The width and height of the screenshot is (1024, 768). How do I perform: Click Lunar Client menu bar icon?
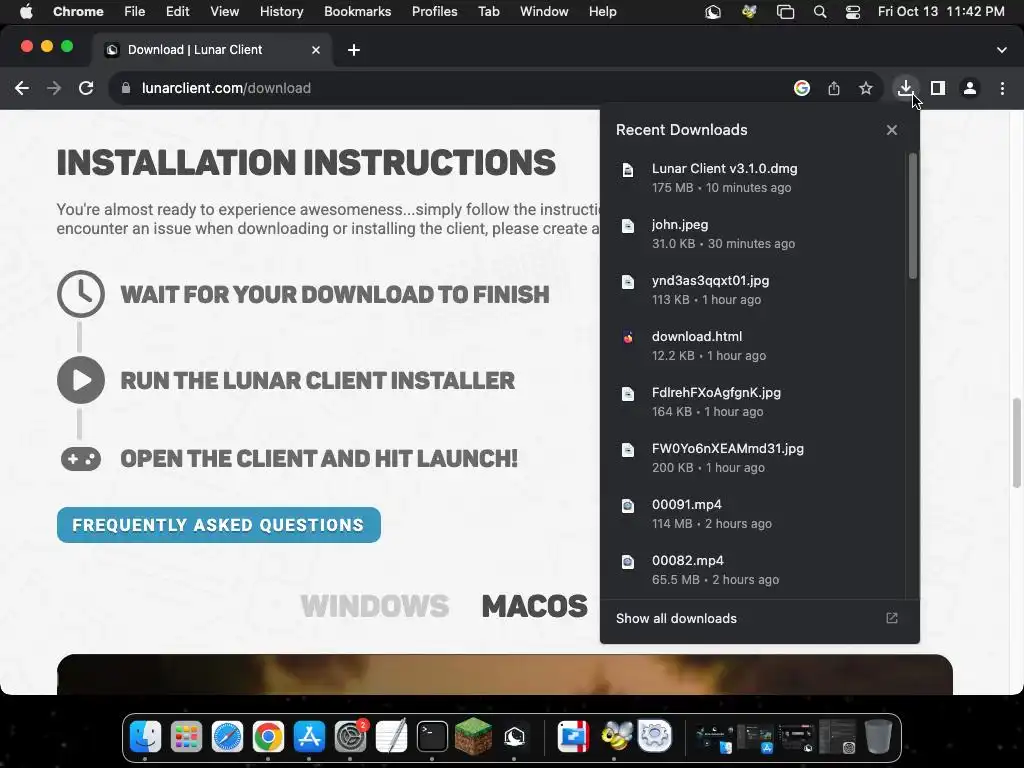pos(712,12)
